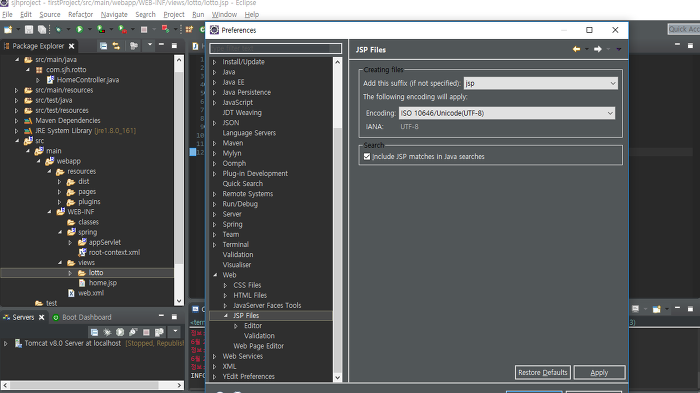Click Stop server icon in Servers view
Screen dimensions: 700x393
click(x=146, y=332)
